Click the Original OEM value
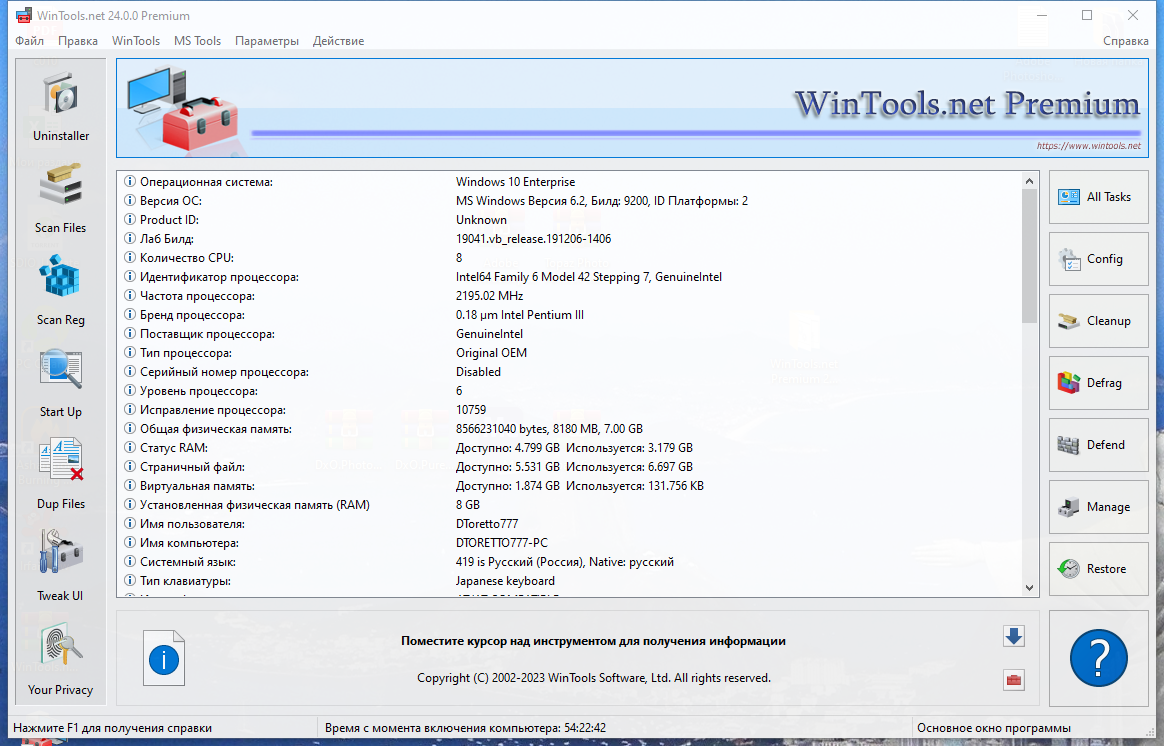 [491, 353]
